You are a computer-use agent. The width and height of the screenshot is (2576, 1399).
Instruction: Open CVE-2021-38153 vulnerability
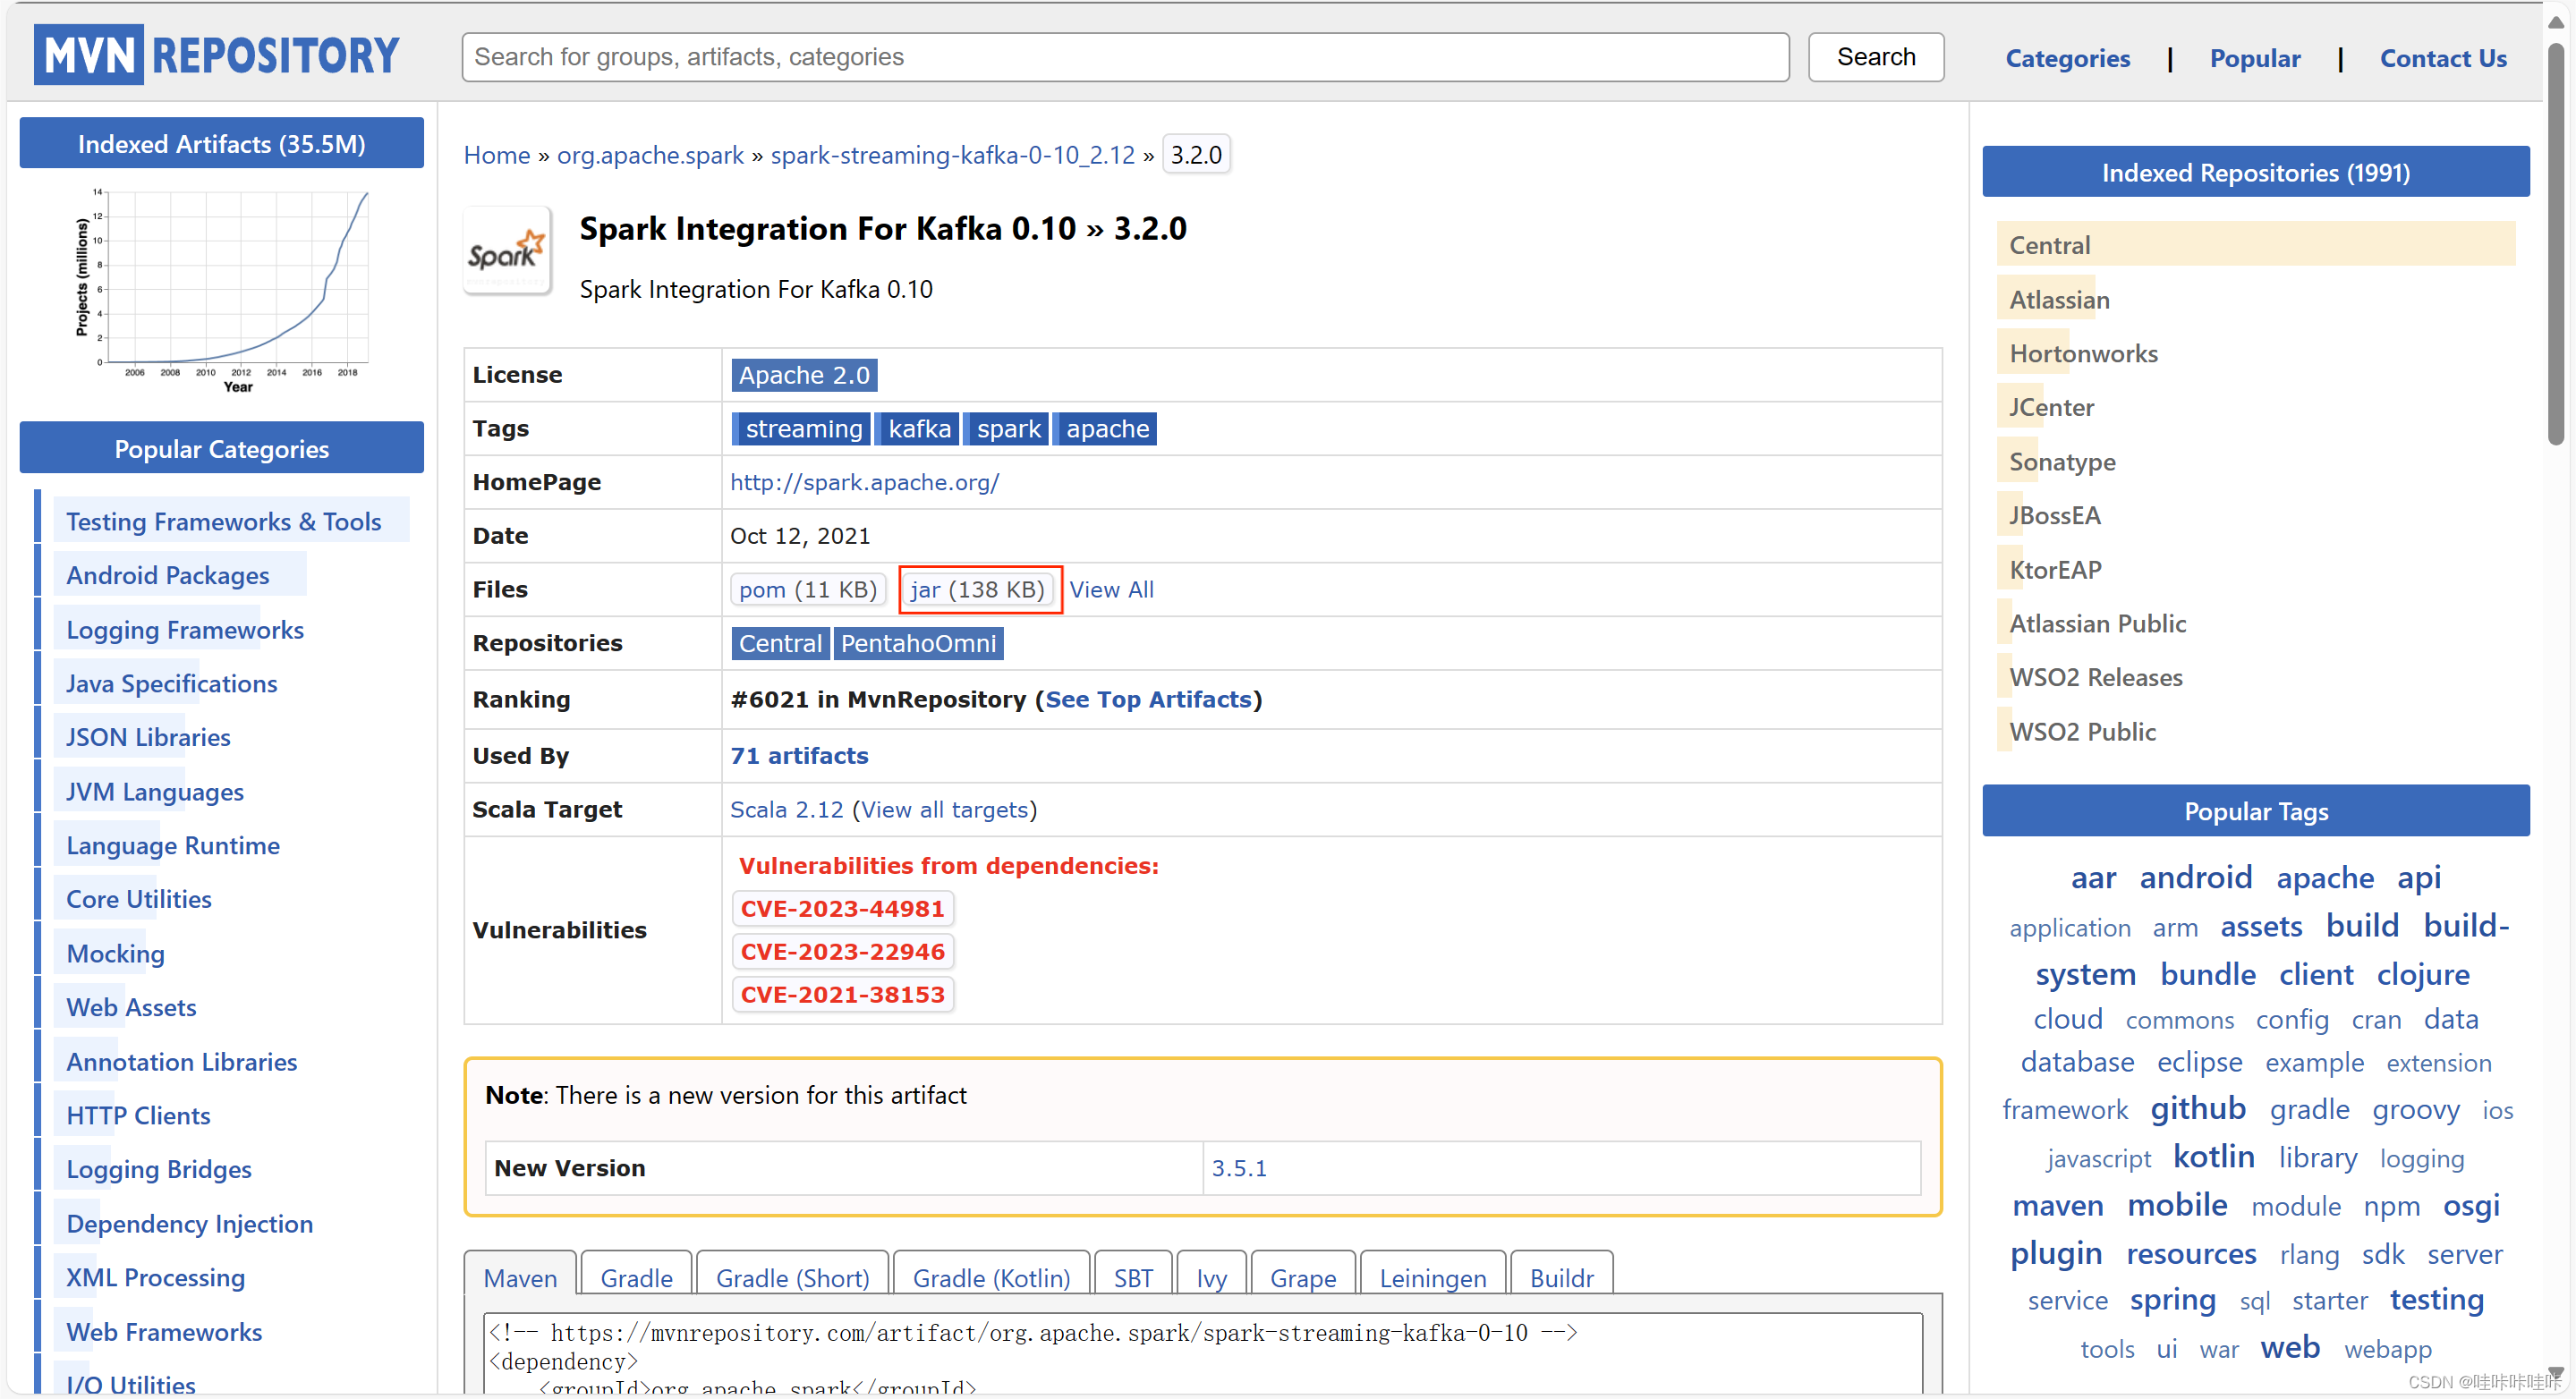(842, 995)
